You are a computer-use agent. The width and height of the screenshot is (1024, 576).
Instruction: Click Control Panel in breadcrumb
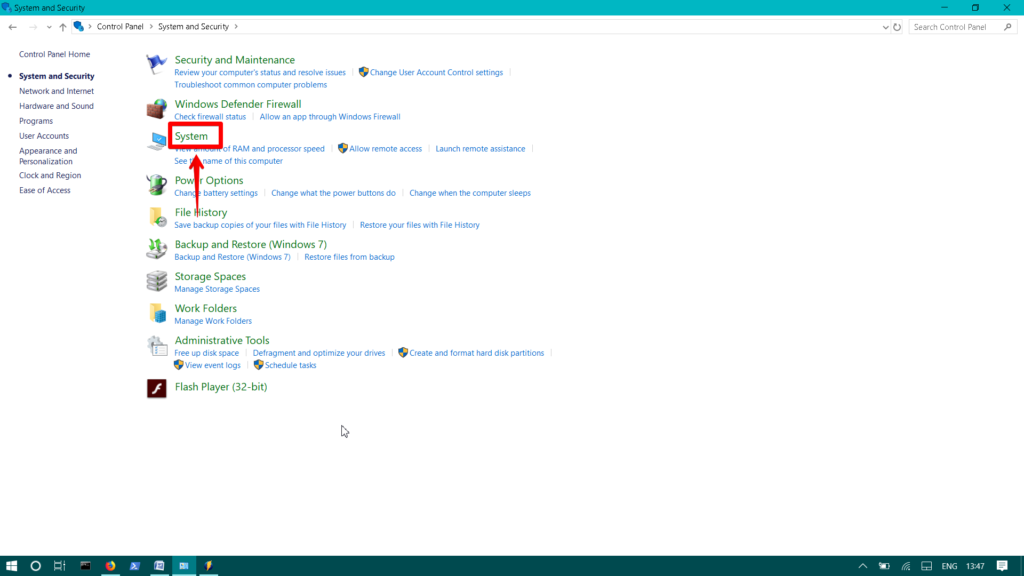[120, 27]
